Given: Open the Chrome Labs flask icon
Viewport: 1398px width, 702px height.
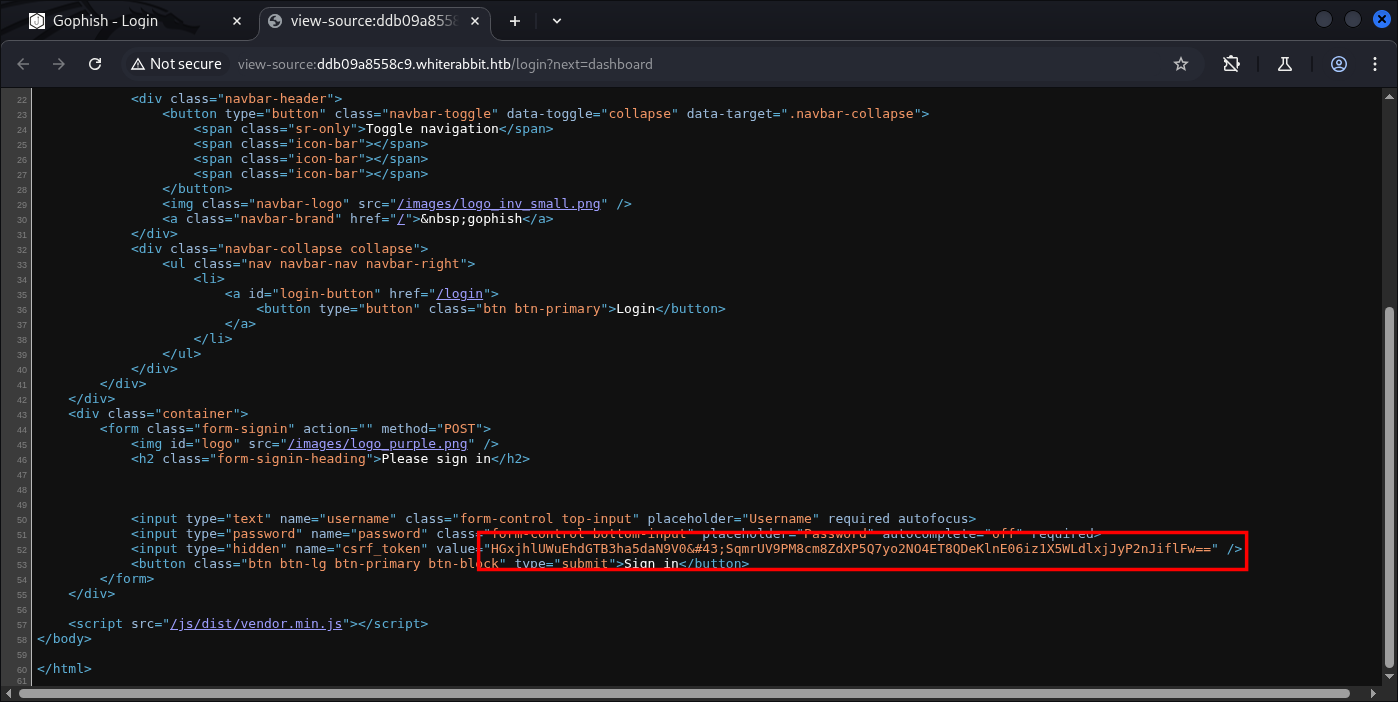Looking at the screenshot, I should 1285,64.
